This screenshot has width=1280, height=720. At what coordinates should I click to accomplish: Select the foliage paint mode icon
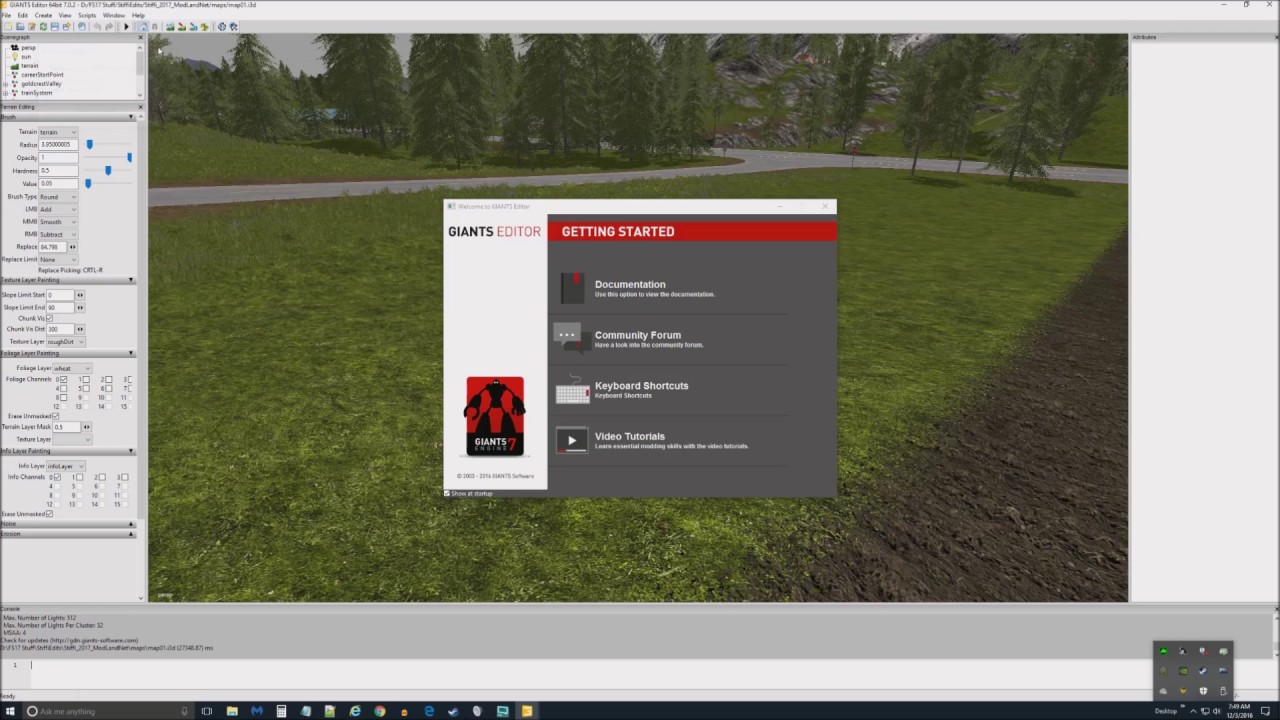coord(205,26)
